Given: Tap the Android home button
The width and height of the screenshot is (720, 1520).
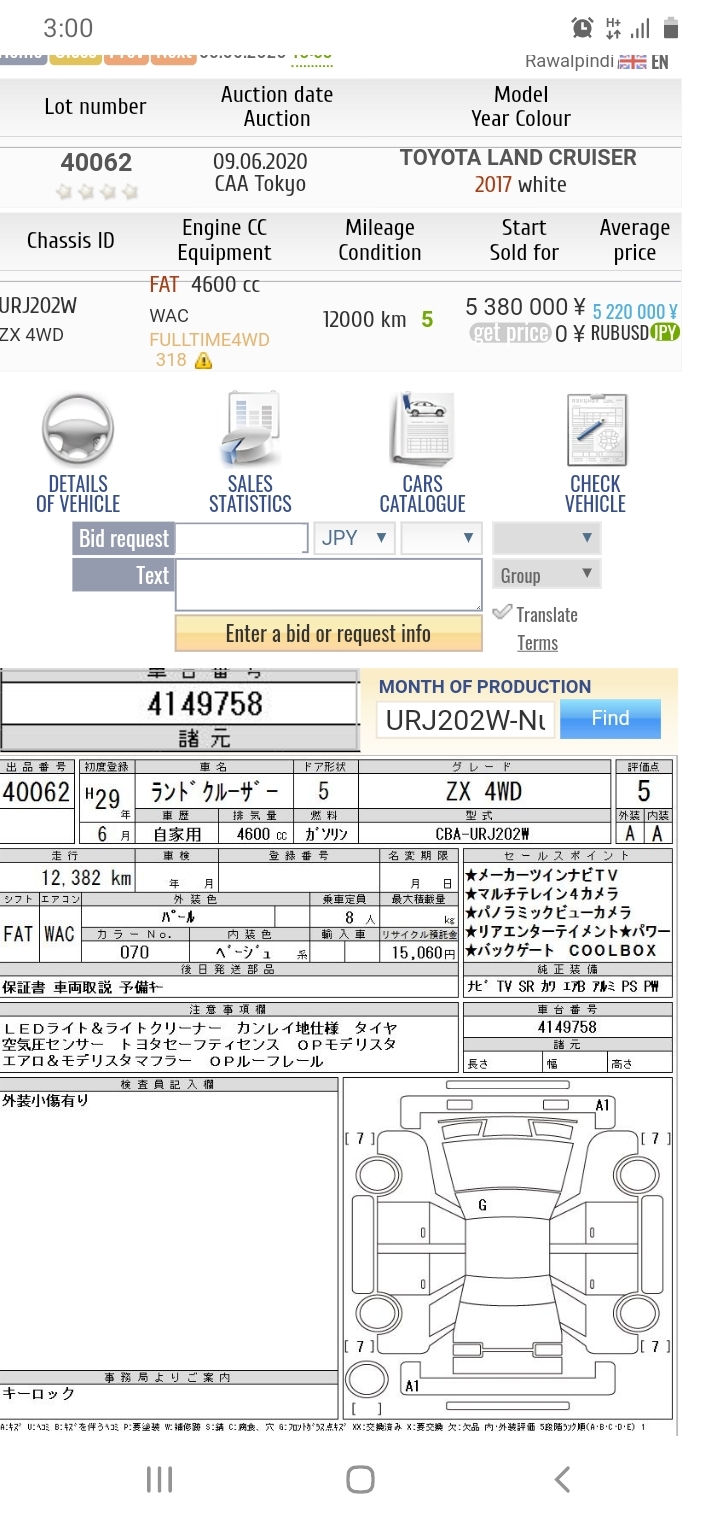Looking at the screenshot, I should [360, 1479].
